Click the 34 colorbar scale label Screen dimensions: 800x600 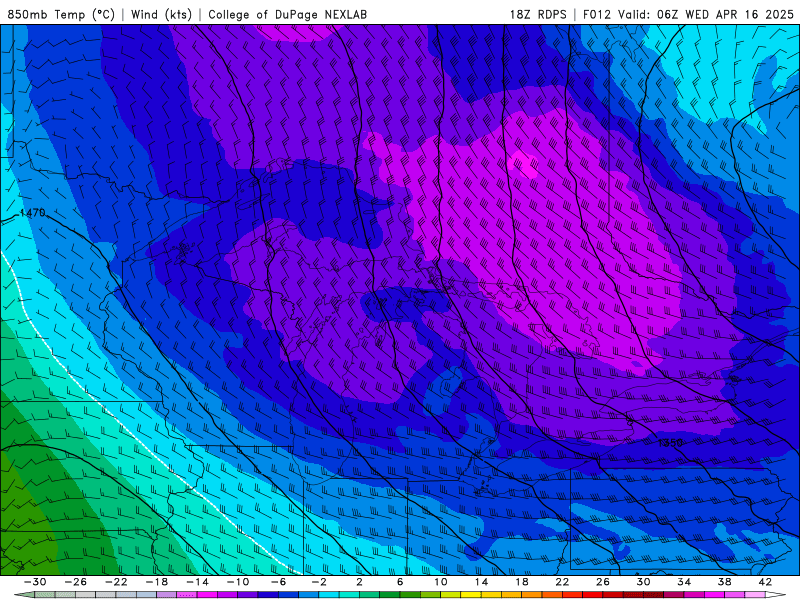684,582
